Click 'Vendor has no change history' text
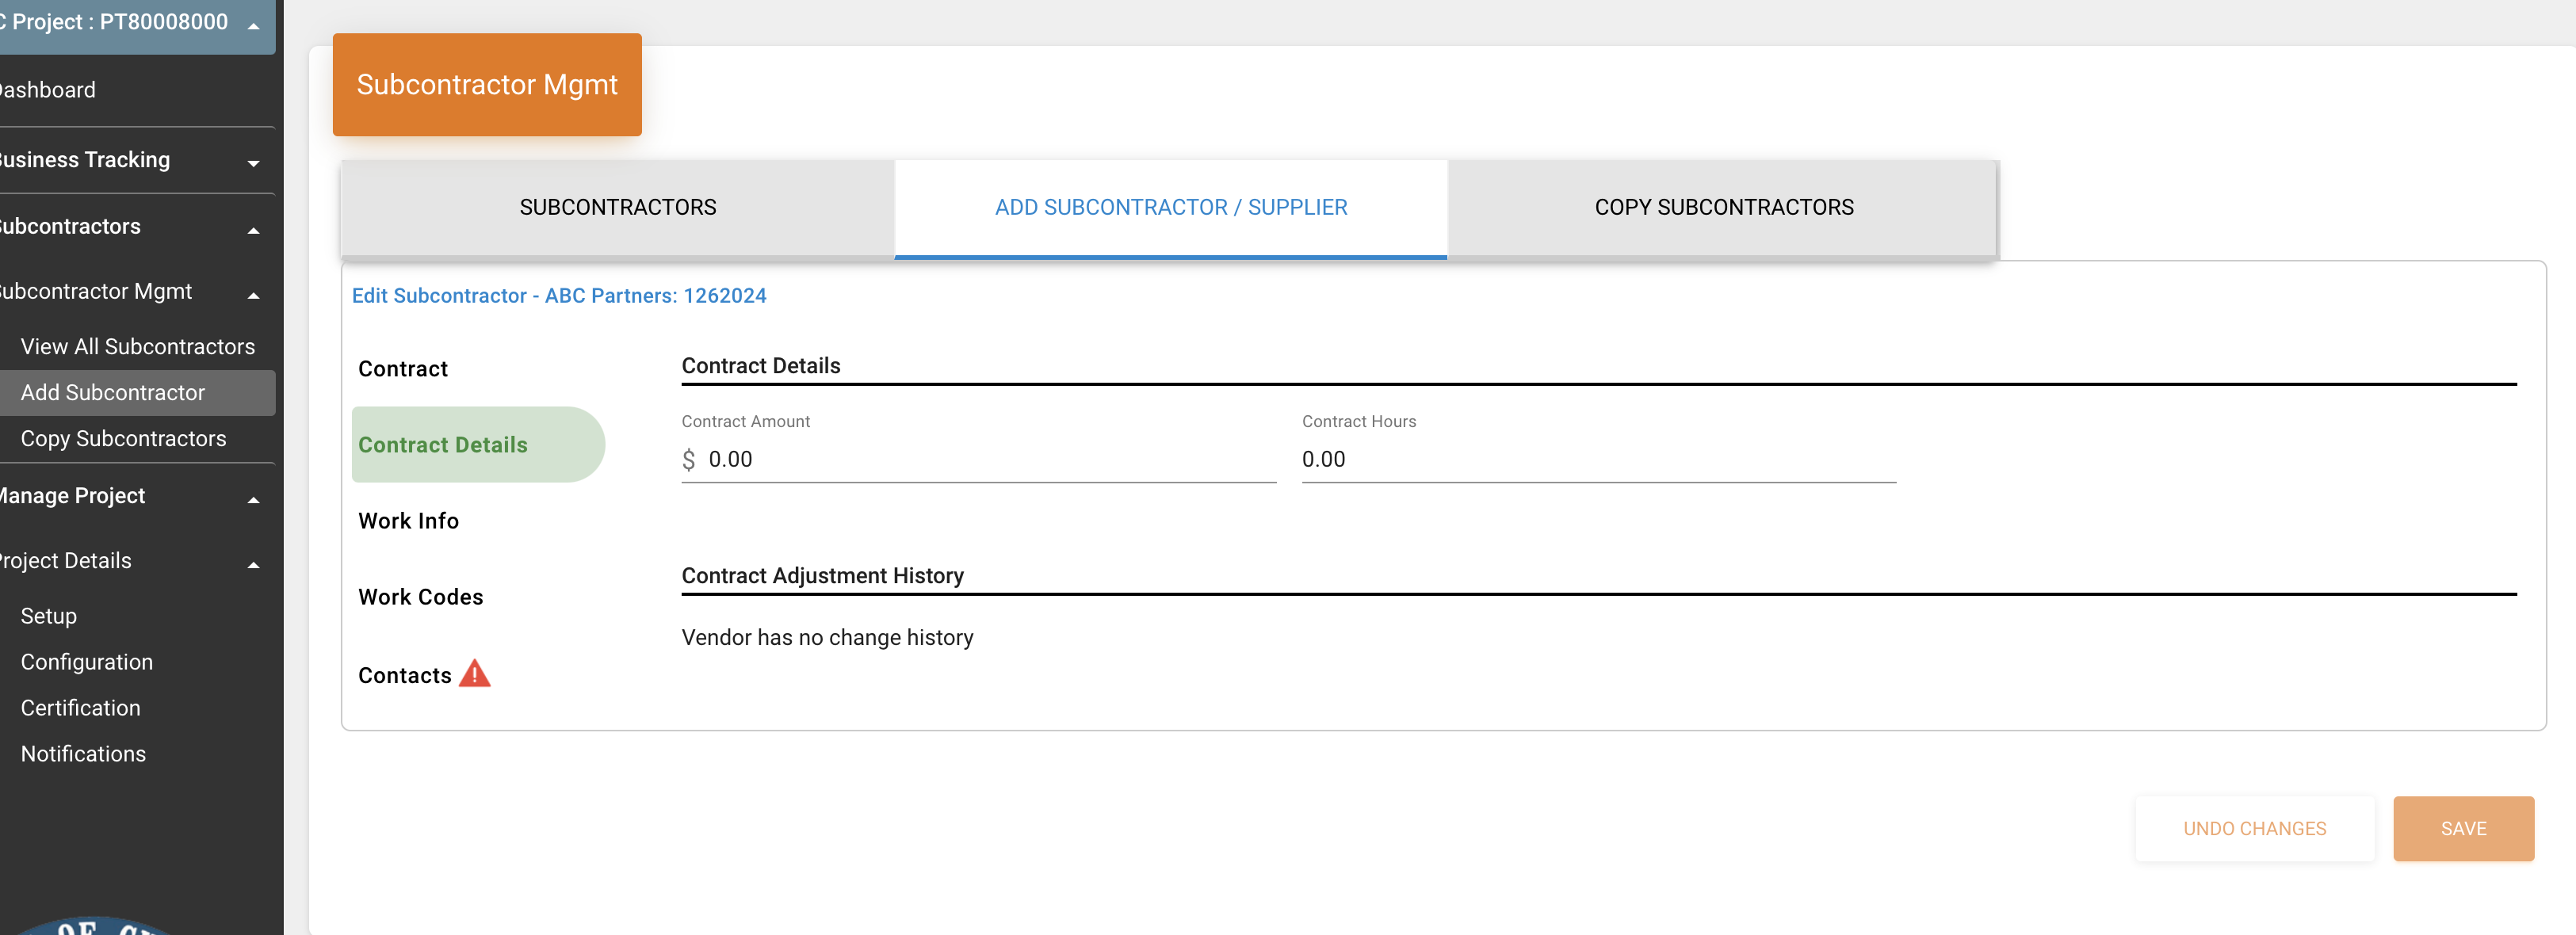 click(x=827, y=637)
